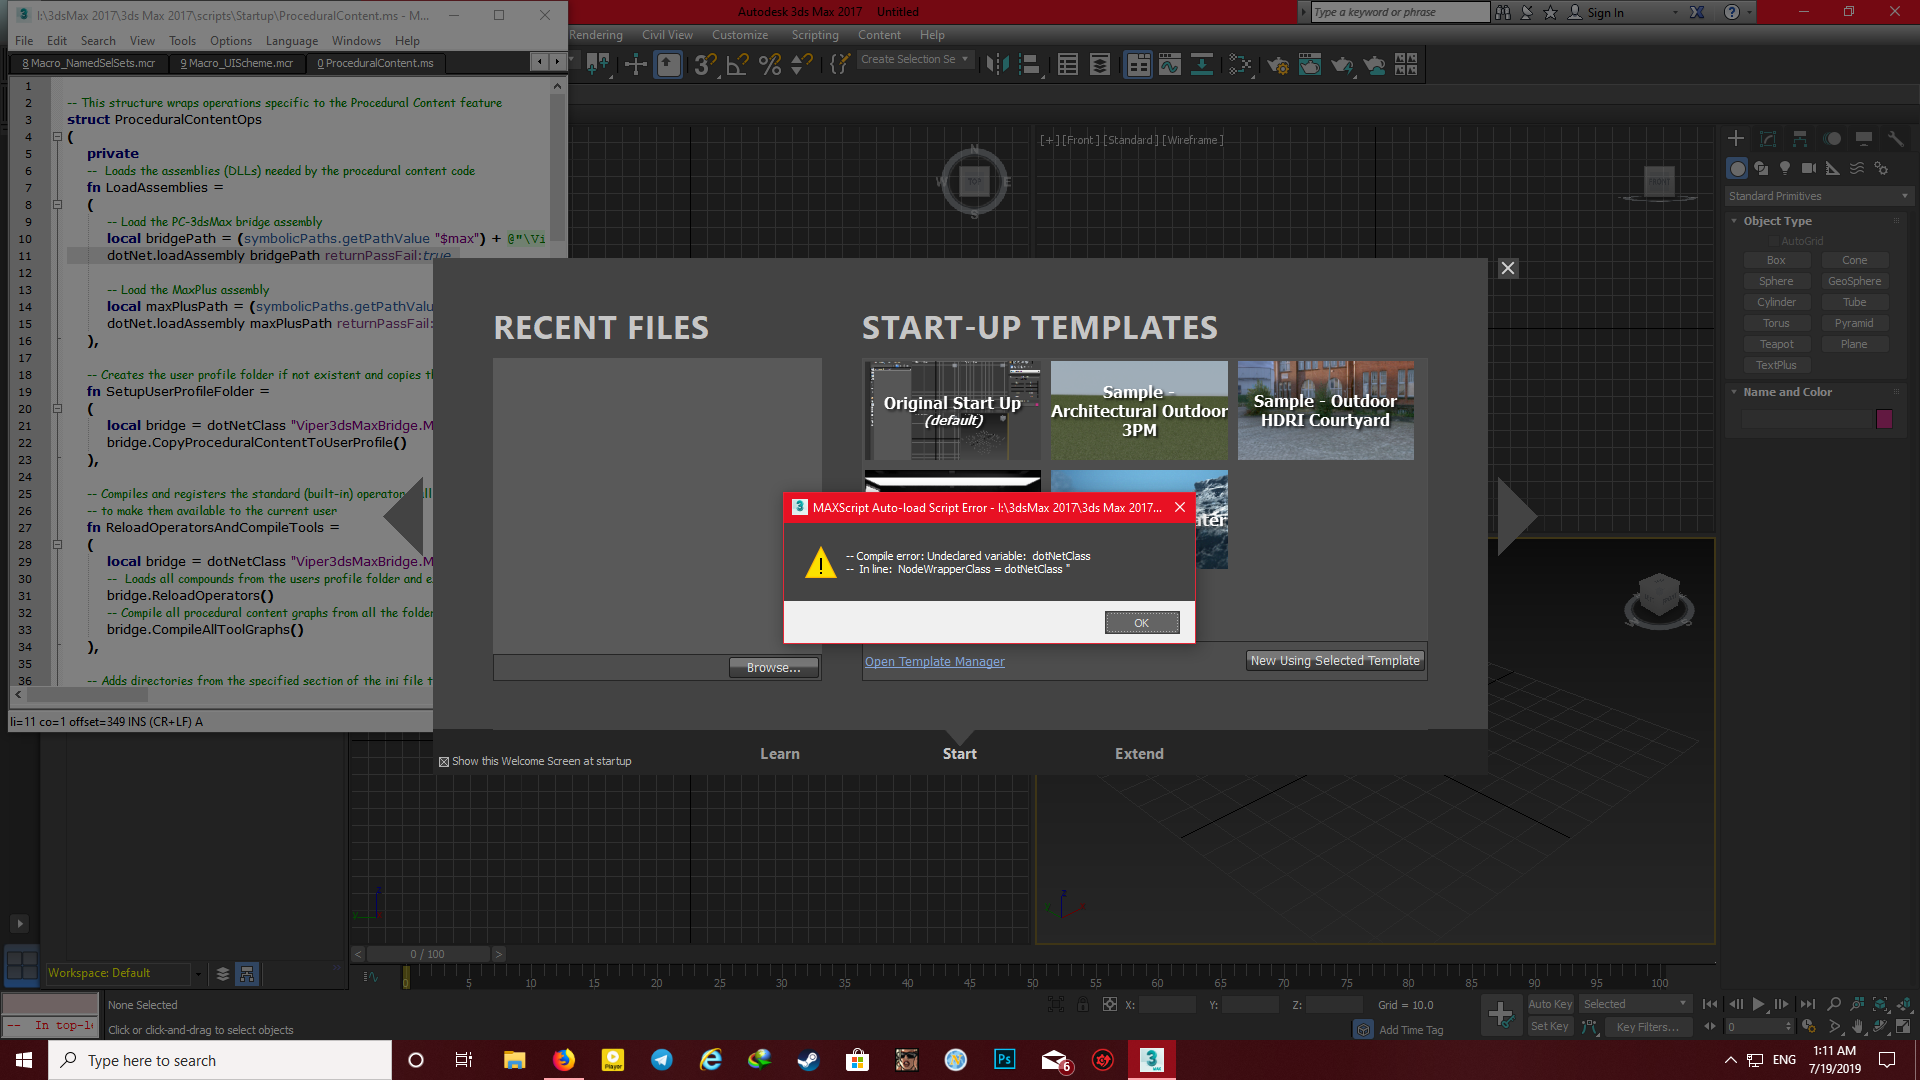Click the time slider 0 / 100 handle
Viewport: 1920px width, 1080px height.
click(x=427, y=954)
